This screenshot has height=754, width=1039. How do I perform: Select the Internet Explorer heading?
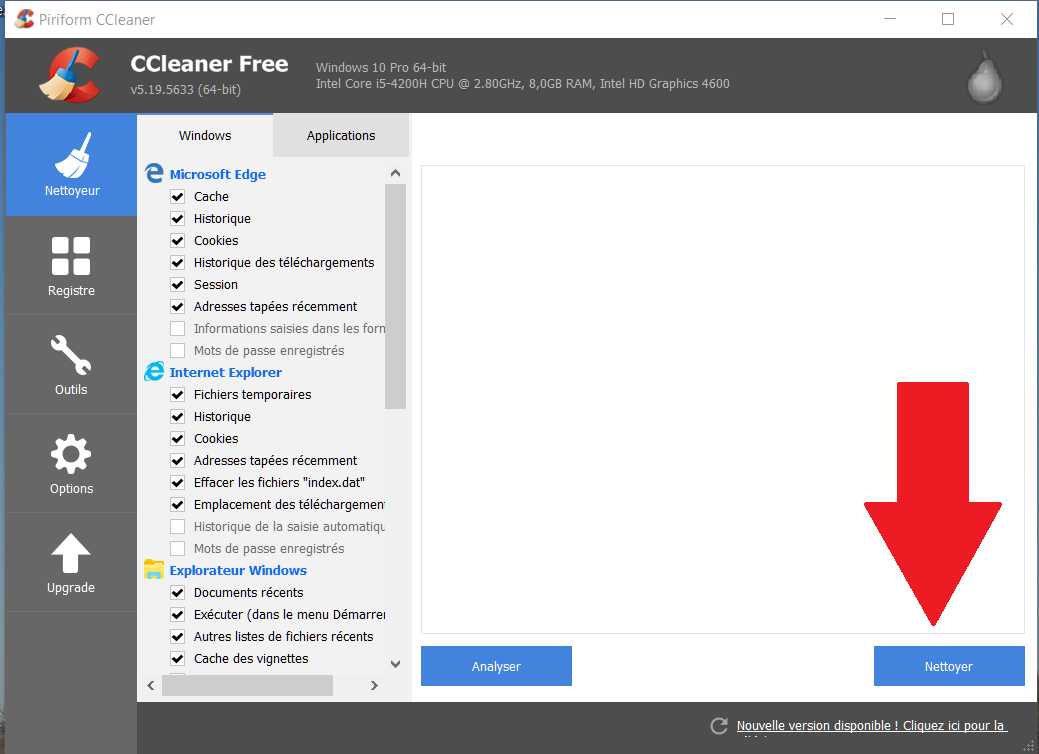(x=225, y=372)
